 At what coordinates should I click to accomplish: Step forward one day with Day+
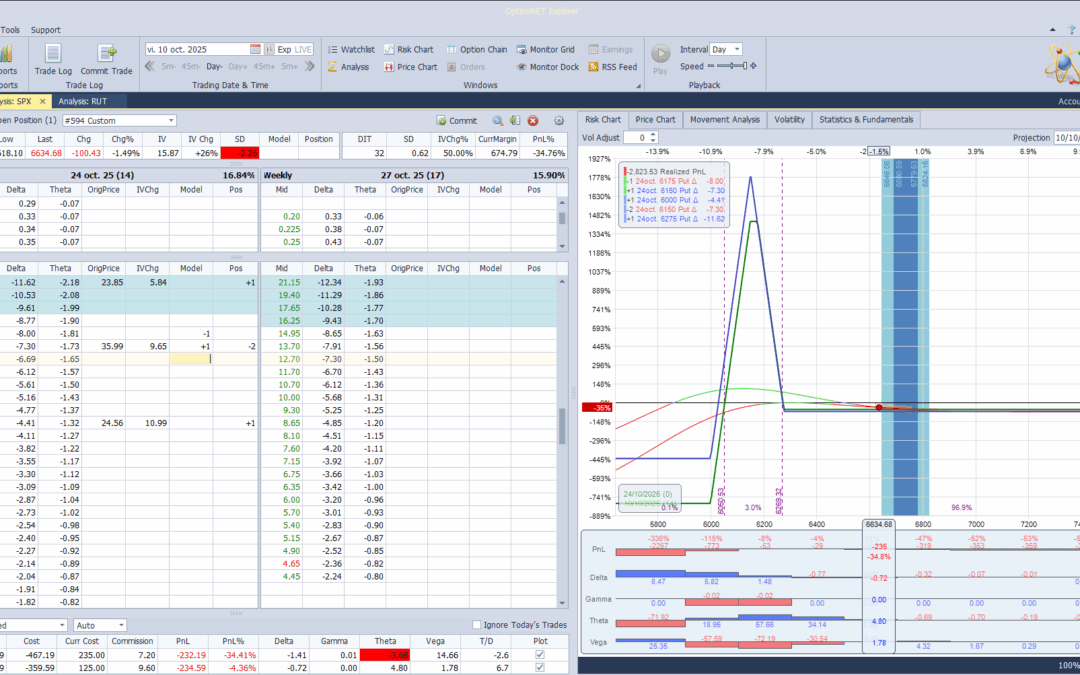(238, 67)
